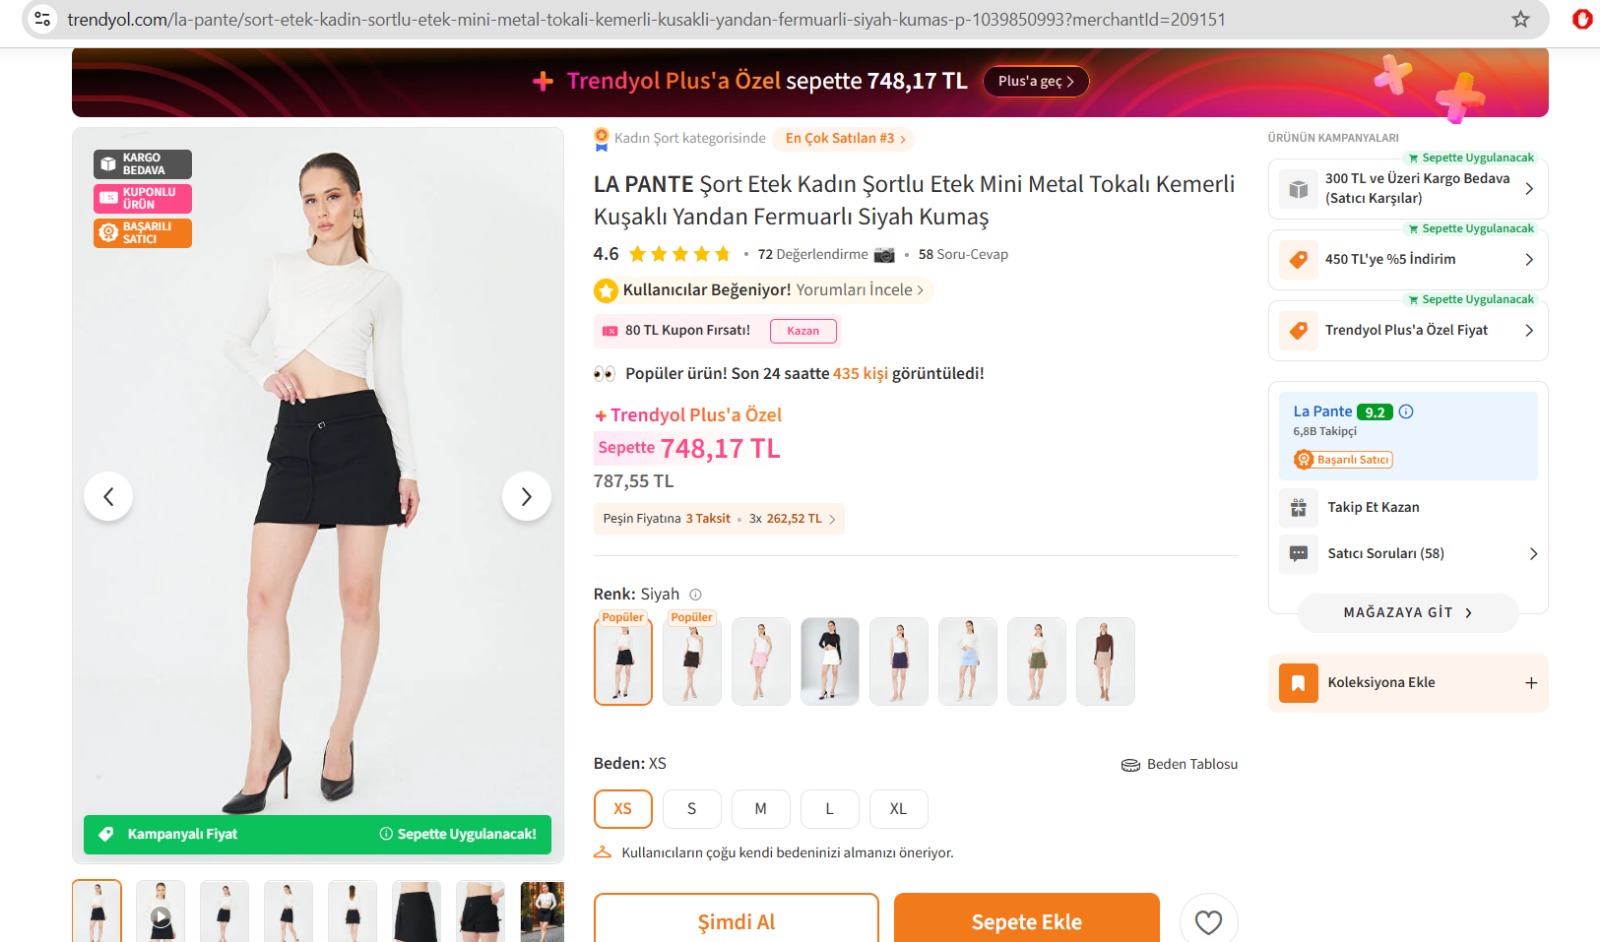Click the Sepete Ekle button
1600x942 pixels.
click(x=1027, y=920)
